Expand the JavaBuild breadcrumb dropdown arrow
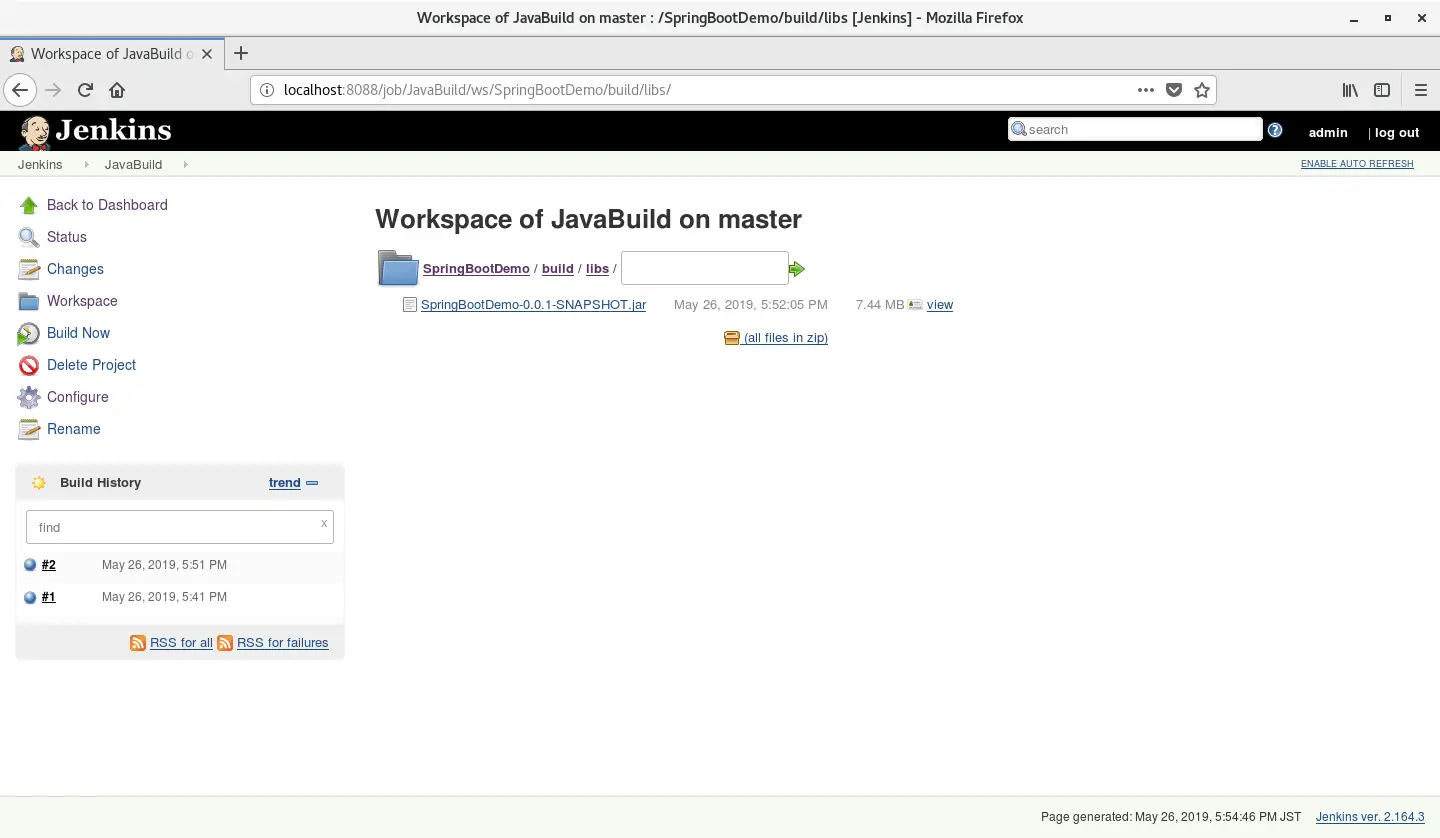Viewport: 1440px width, 838px height. pos(185,165)
